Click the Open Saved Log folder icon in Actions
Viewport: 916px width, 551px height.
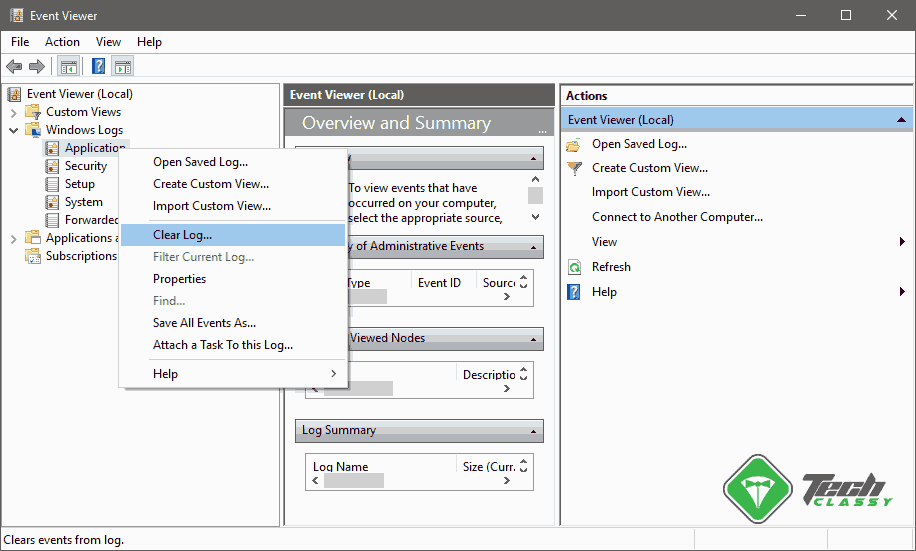click(574, 144)
